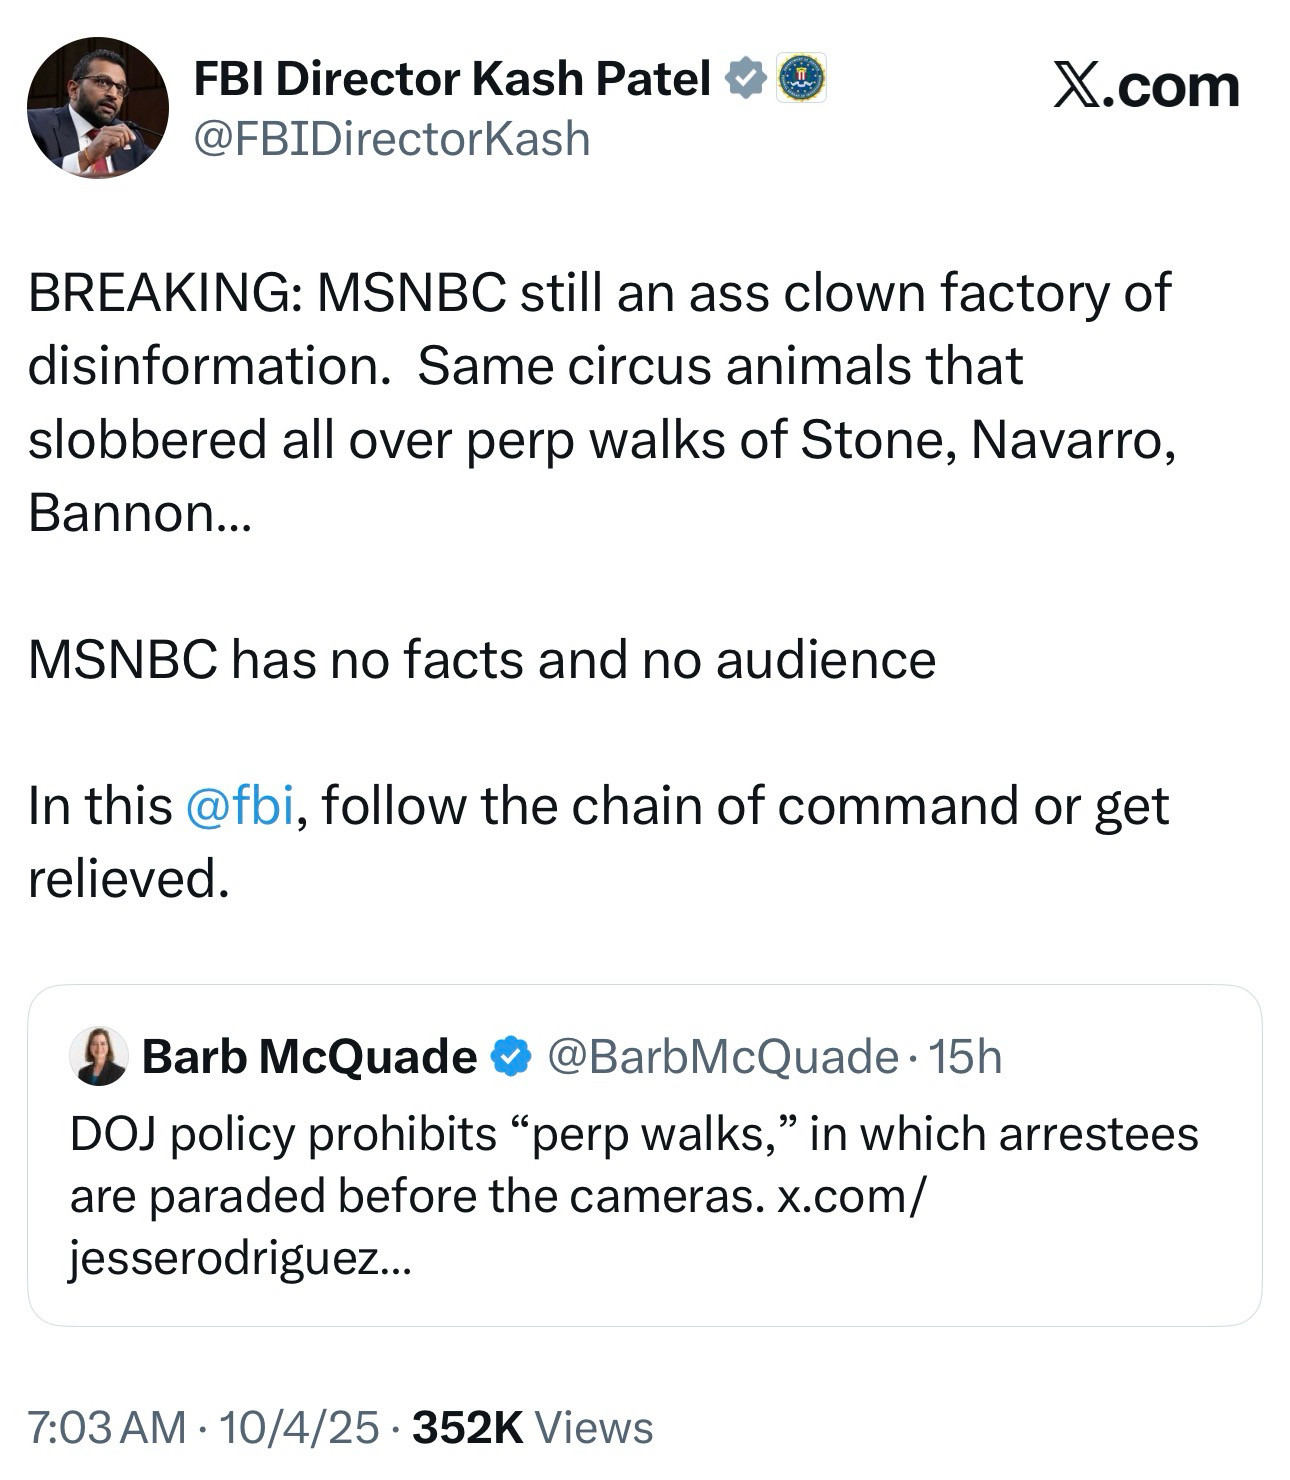The image size is (1290, 1480).
Task: Click the gray verified checkmark badge
Action: pyautogui.click(x=745, y=79)
